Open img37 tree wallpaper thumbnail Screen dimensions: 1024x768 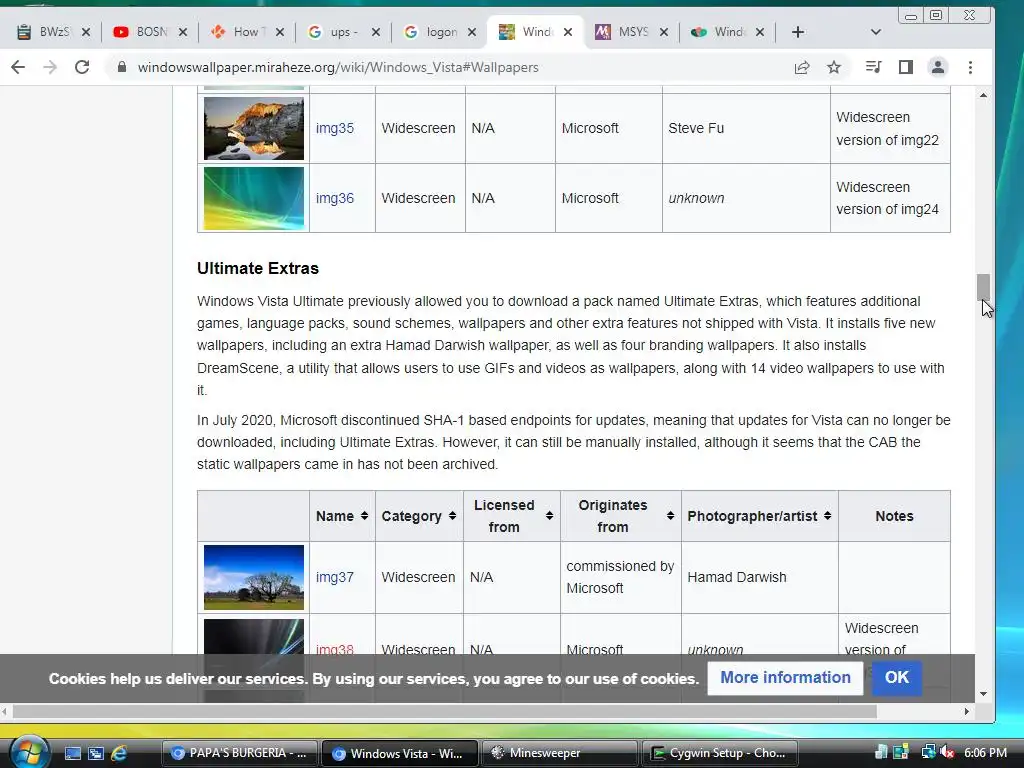(x=253, y=577)
